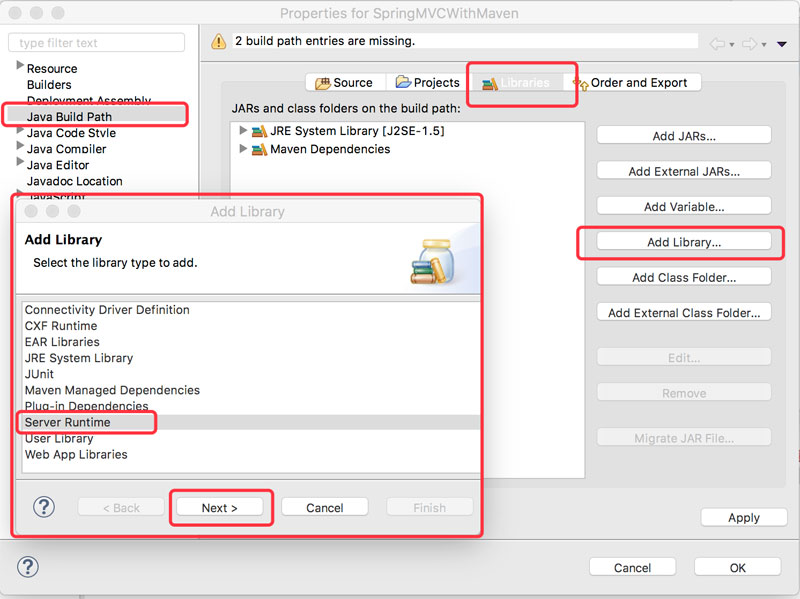Click the type filter text field
Image resolution: width=800 pixels, height=599 pixels.
[96, 42]
